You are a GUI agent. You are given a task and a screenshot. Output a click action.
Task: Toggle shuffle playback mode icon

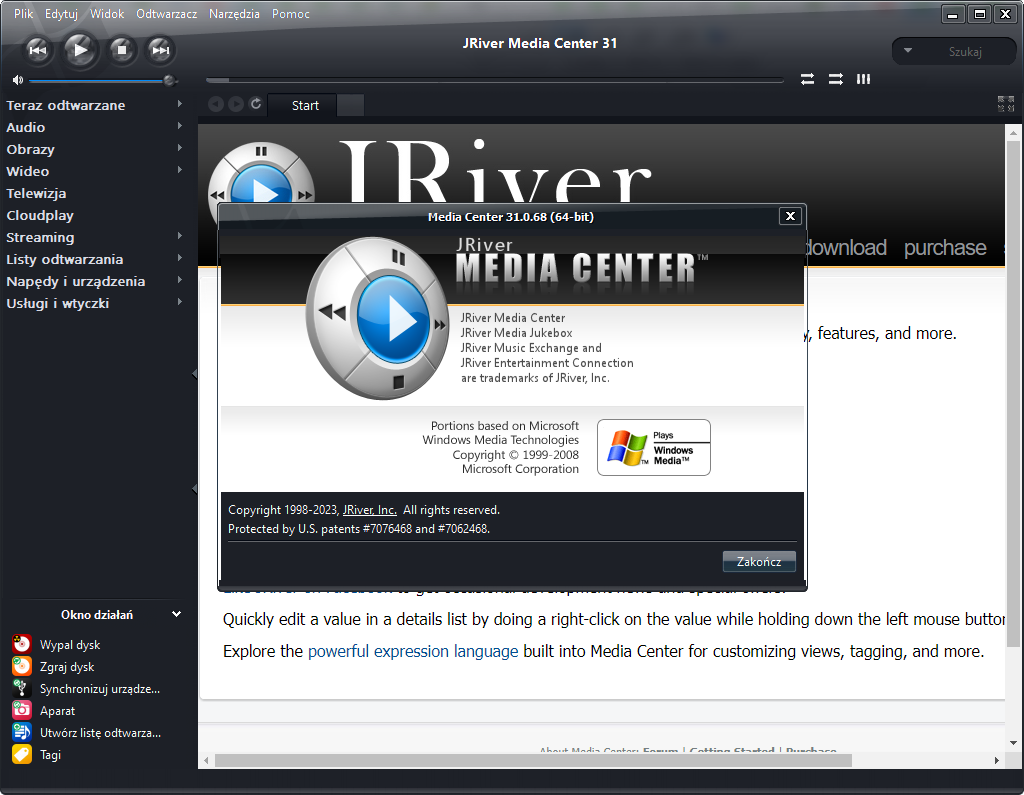pyautogui.click(x=836, y=79)
